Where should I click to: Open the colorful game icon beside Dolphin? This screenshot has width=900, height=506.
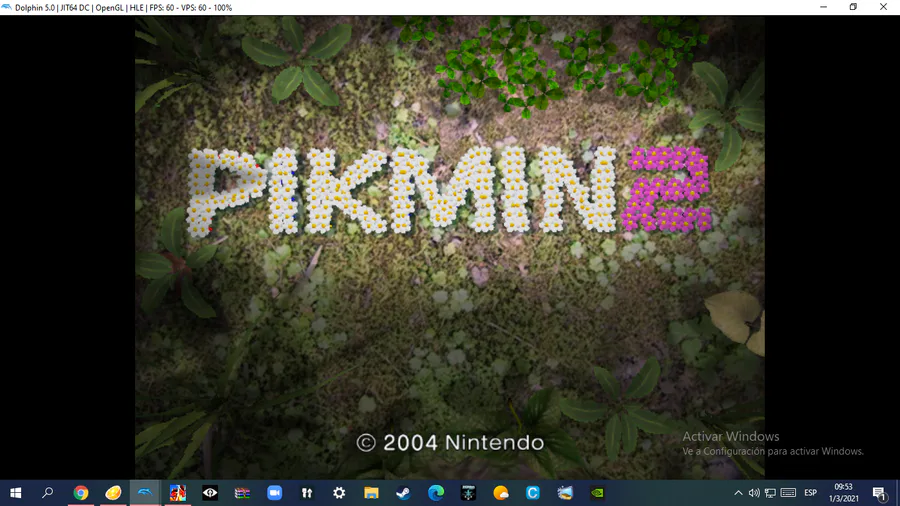point(177,493)
